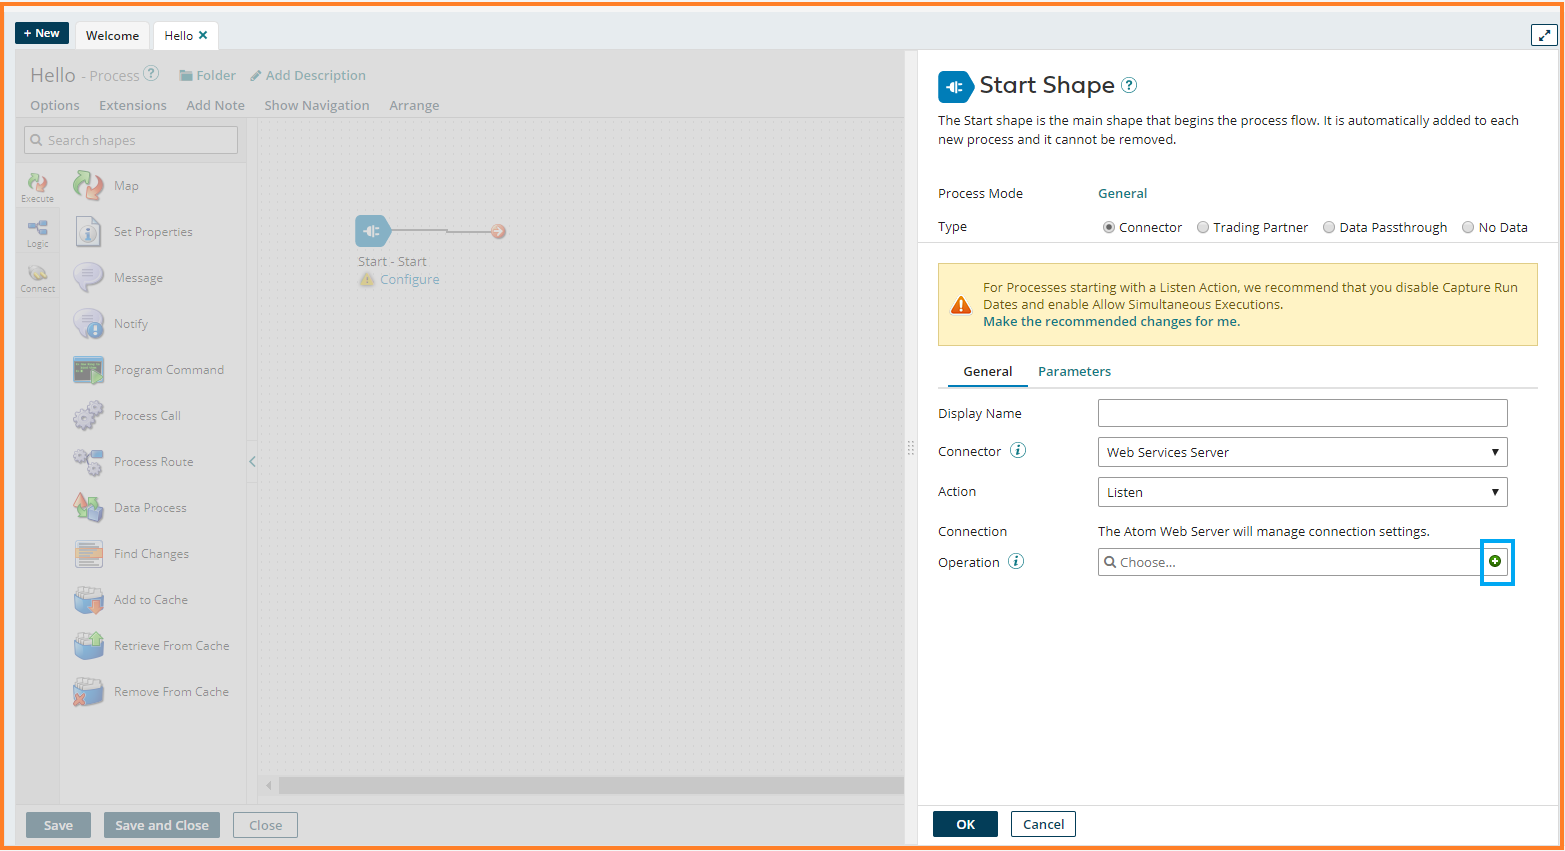
Task: Select the Logic shapes category icon
Action: pyautogui.click(x=38, y=232)
